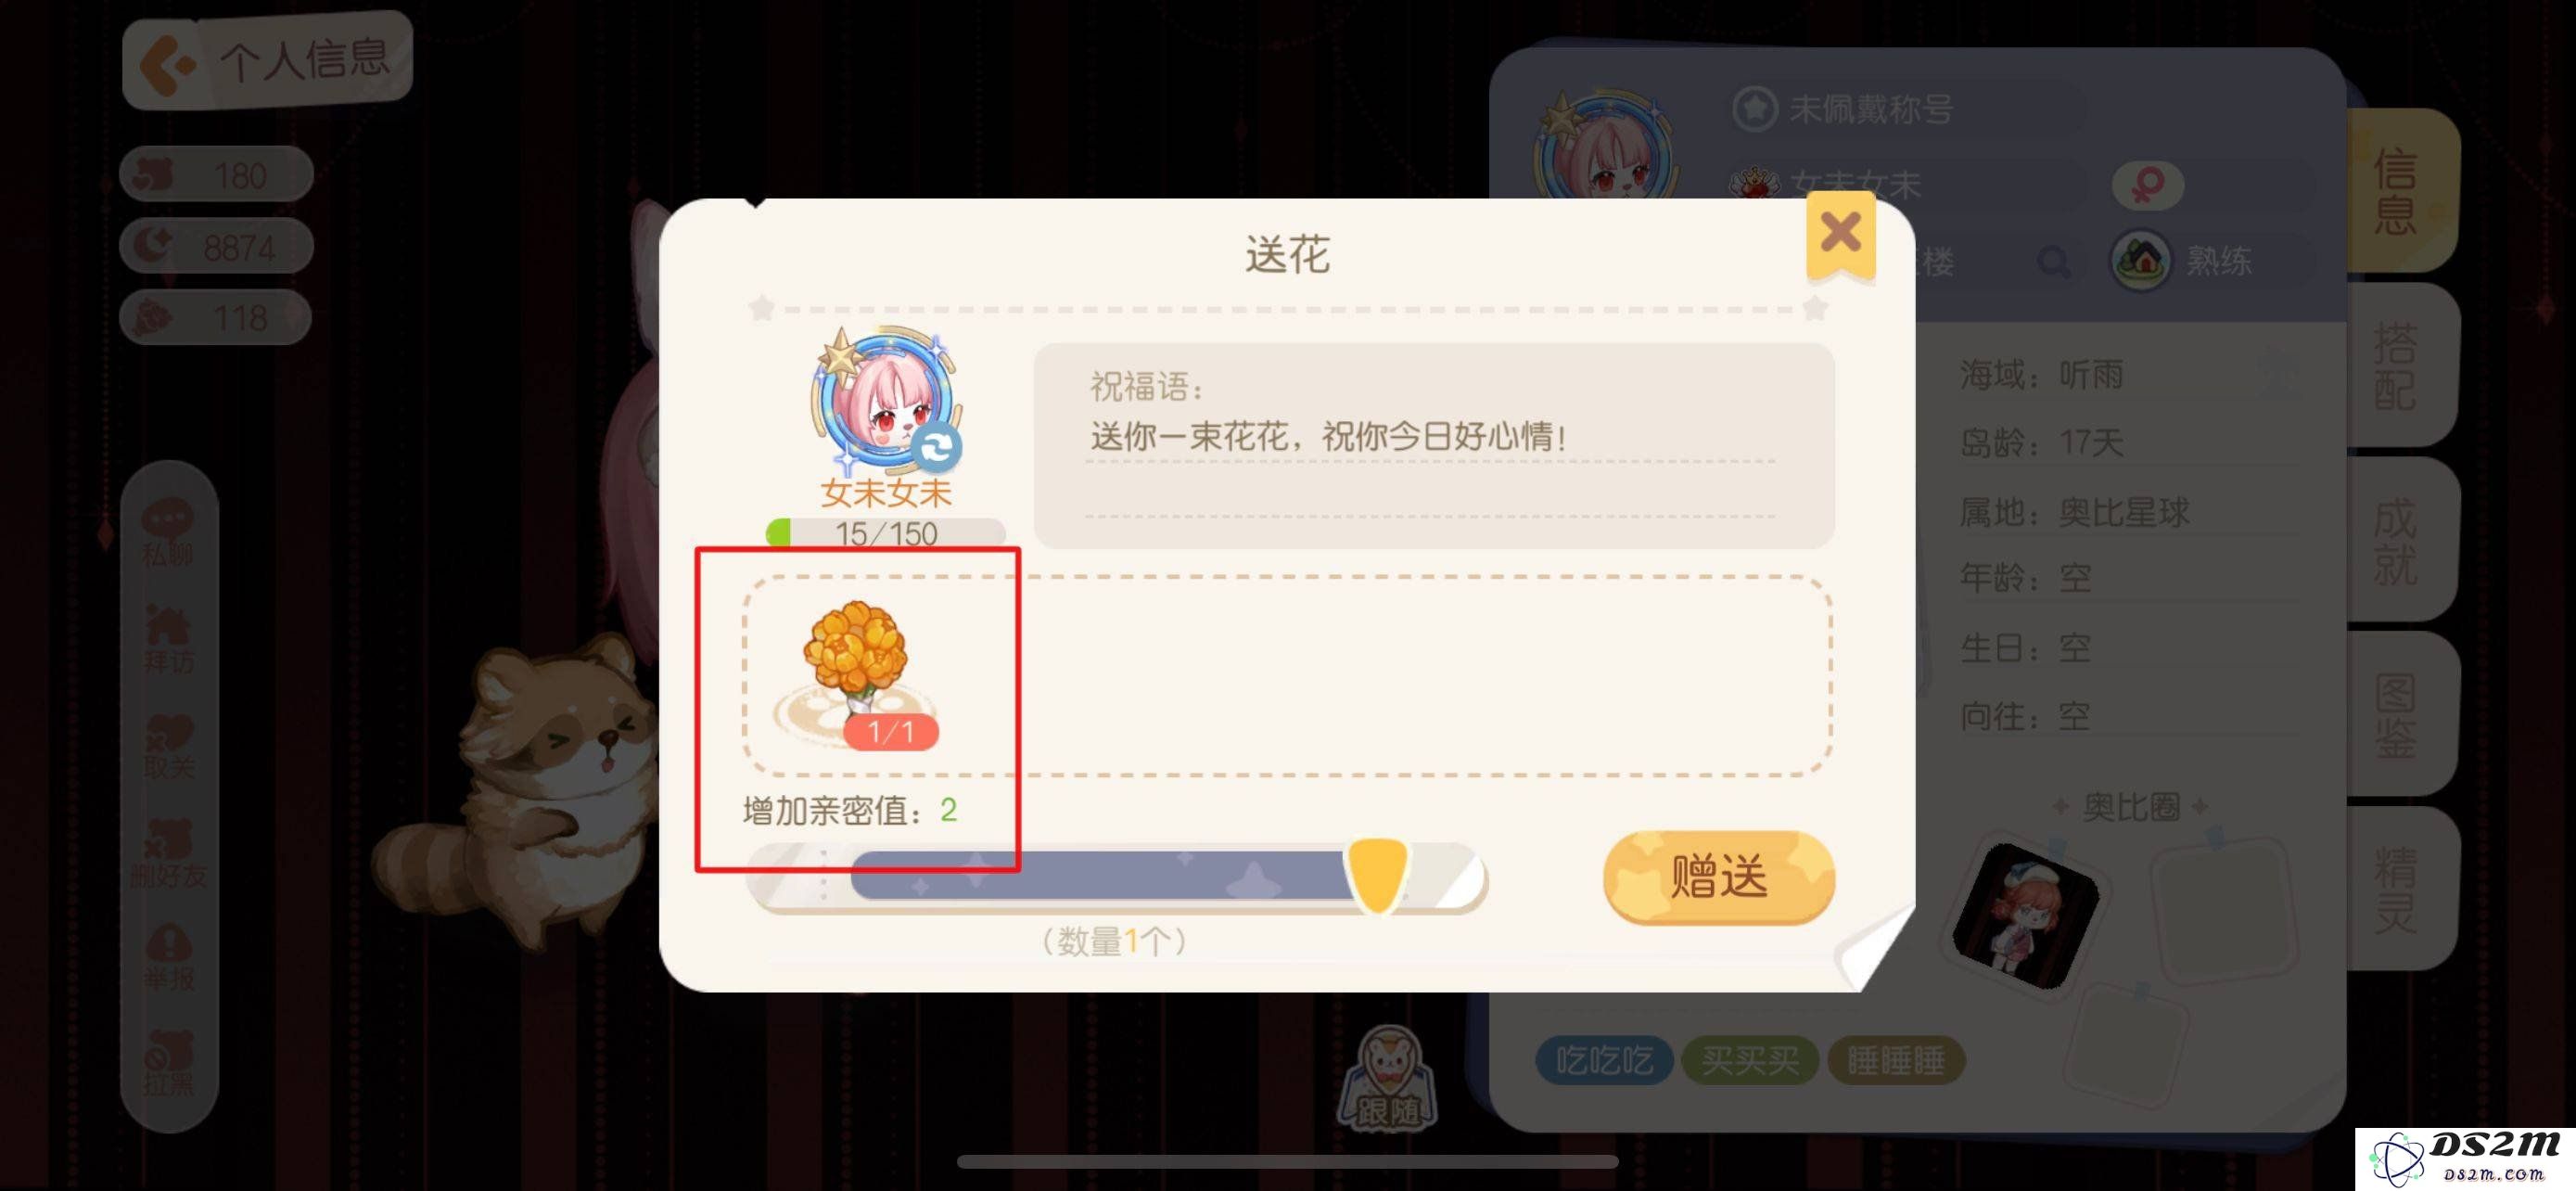Viewport: 2576px width, 1191px height.
Task: Switch to the 成就 tab
Action: (2397, 541)
